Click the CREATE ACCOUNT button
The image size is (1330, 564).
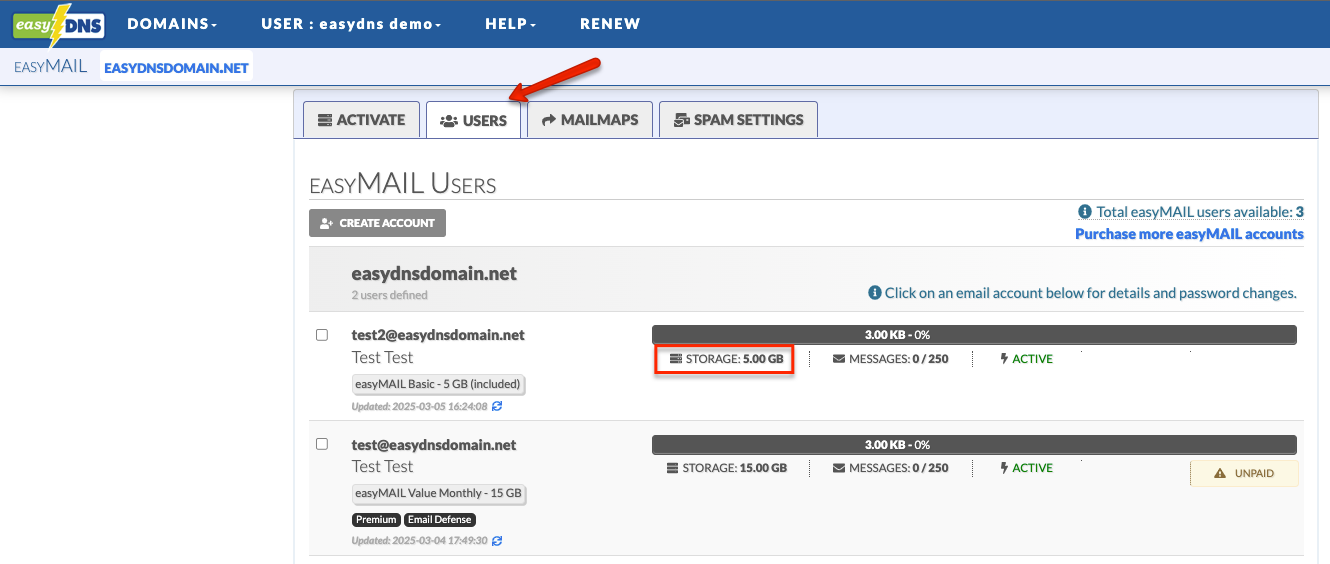pyautogui.click(x=377, y=223)
